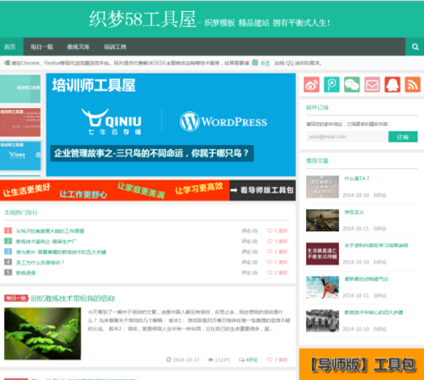The height and width of the screenshot is (380, 424).
Task: Open the Weibo social icon
Action: coord(312,84)
